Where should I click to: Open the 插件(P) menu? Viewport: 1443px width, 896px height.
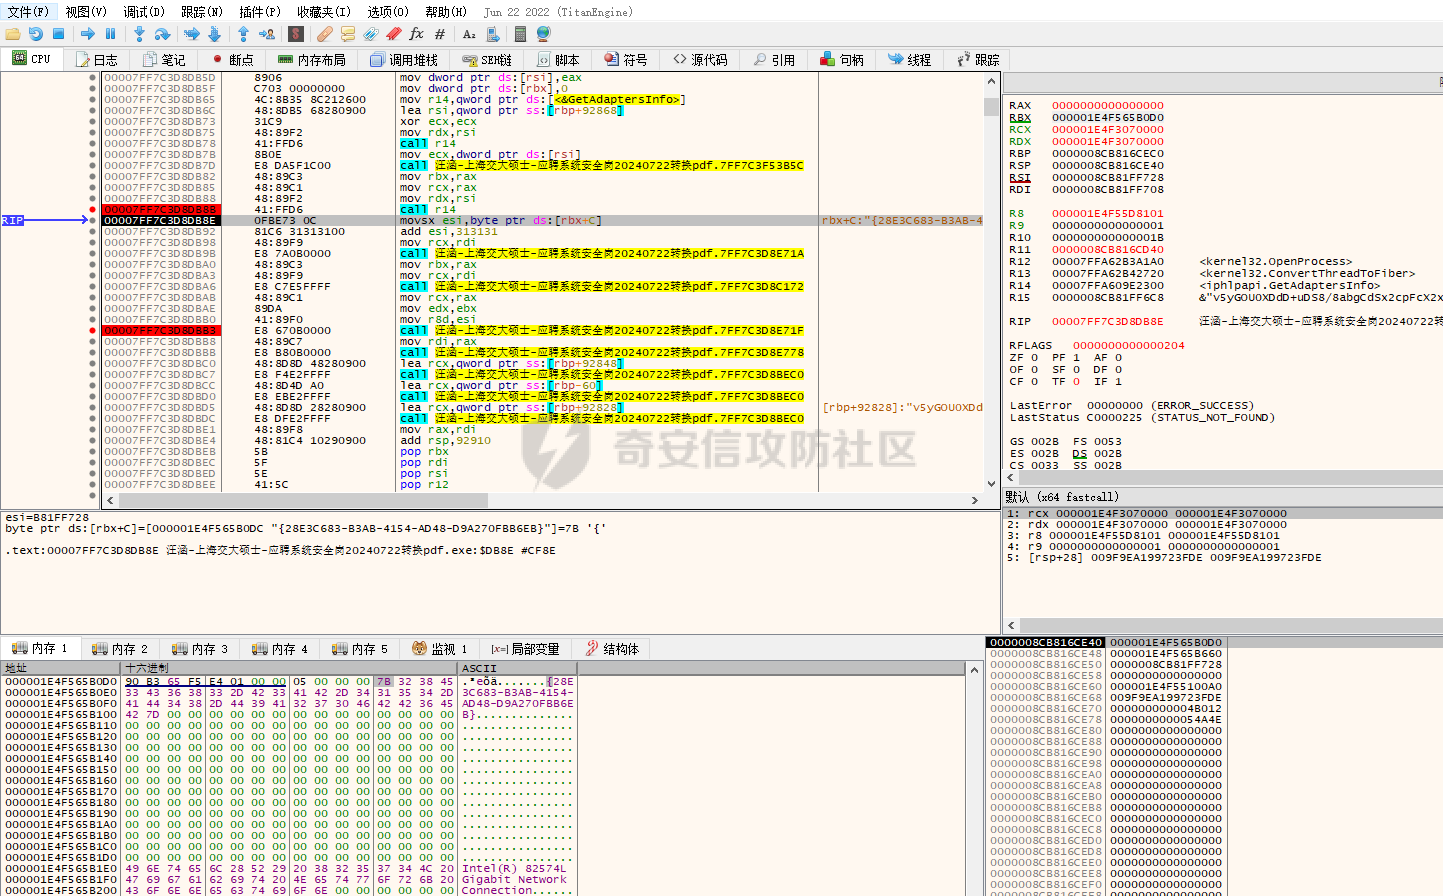coord(260,12)
